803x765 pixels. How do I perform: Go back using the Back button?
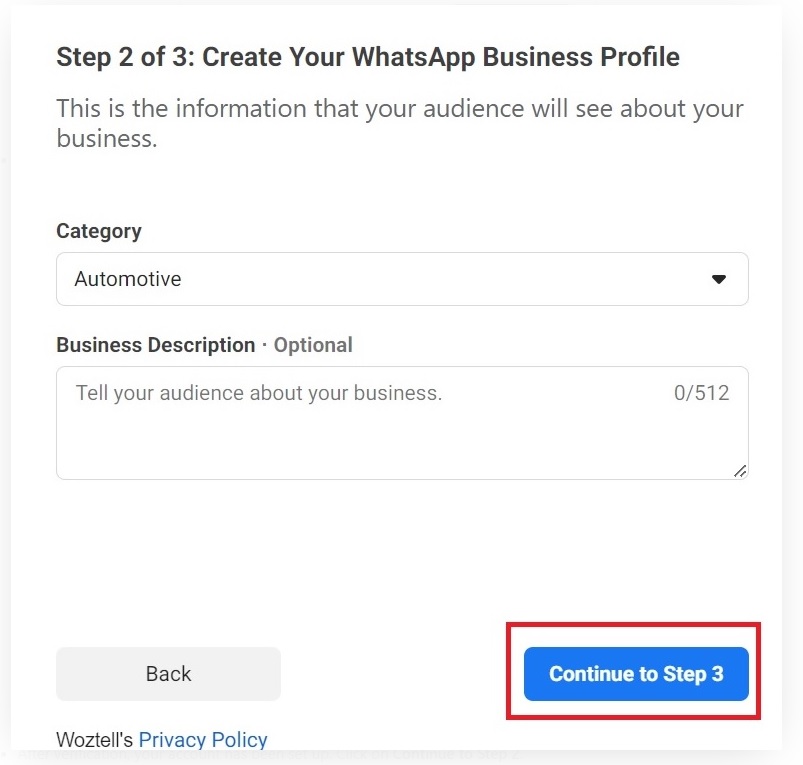pyautogui.click(x=168, y=674)
